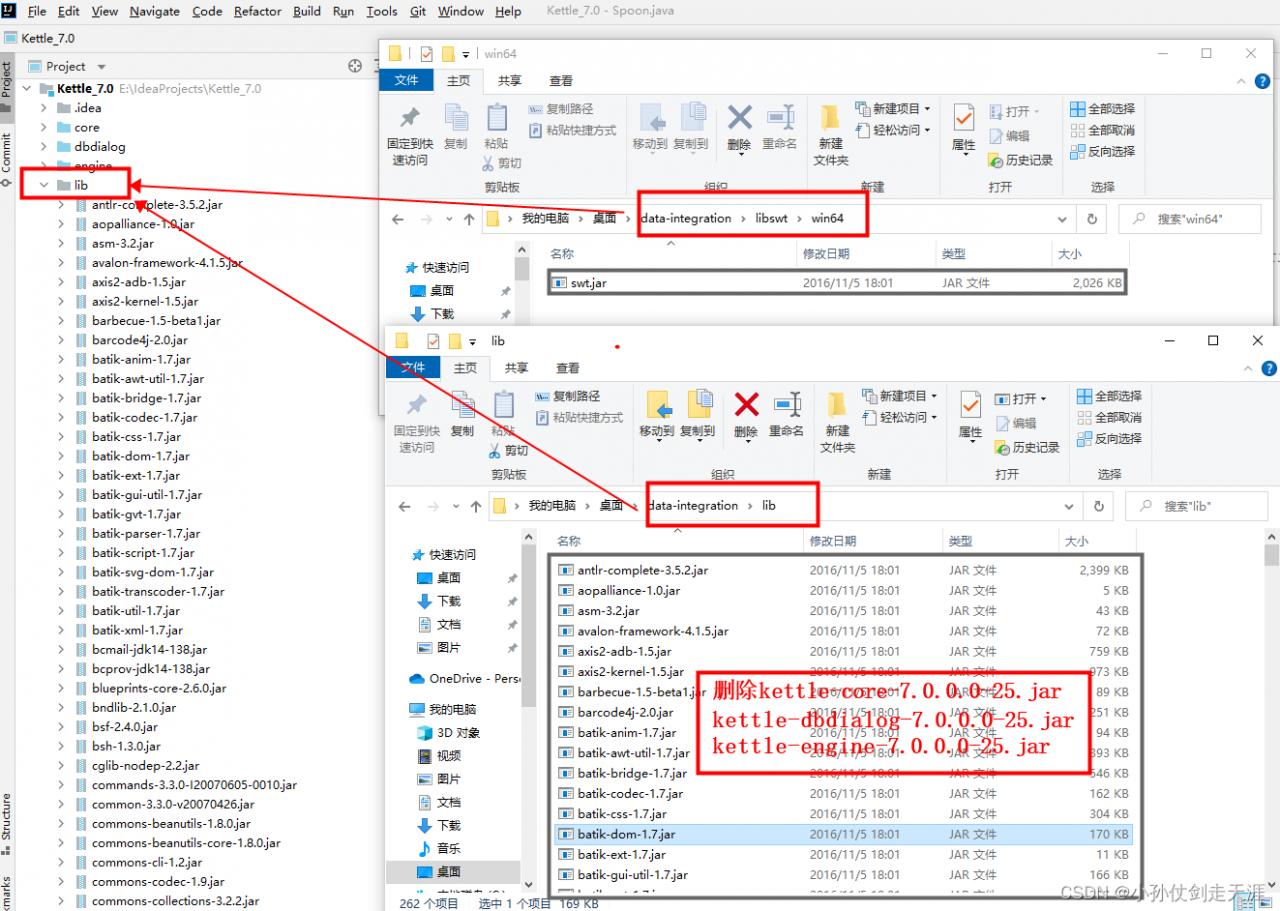Open New item dropdown in win64 window

[x=893, y=108]
